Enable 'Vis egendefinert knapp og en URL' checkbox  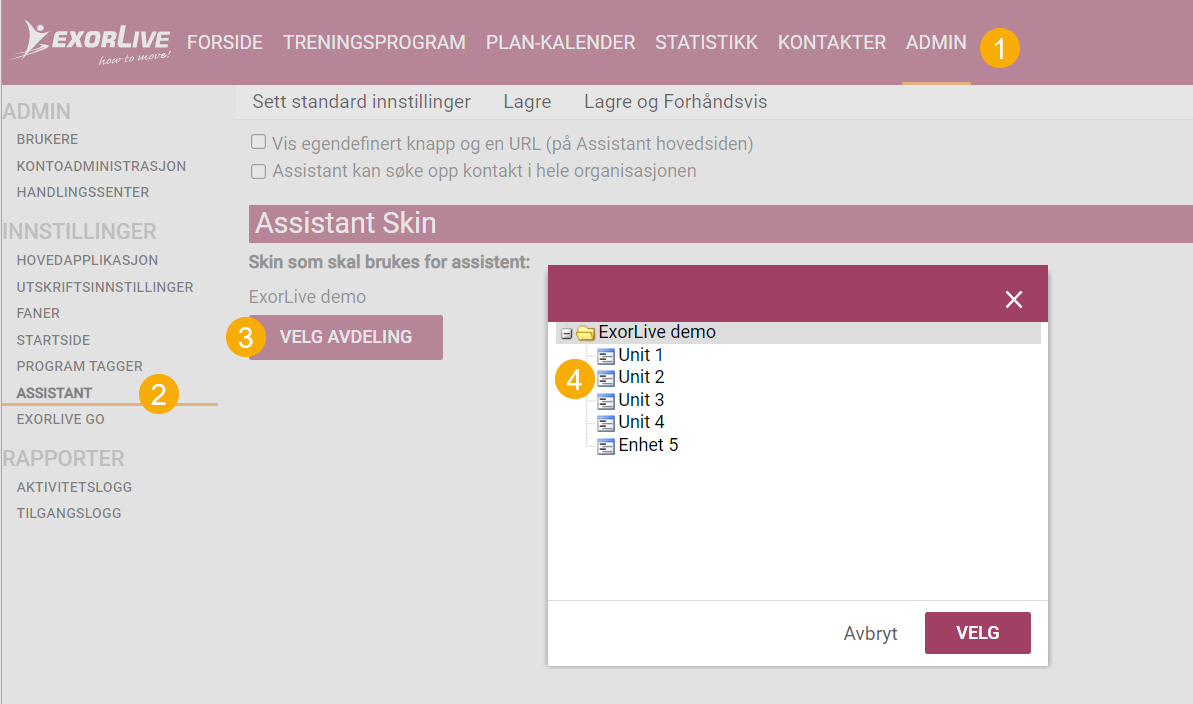pos(259,142)
